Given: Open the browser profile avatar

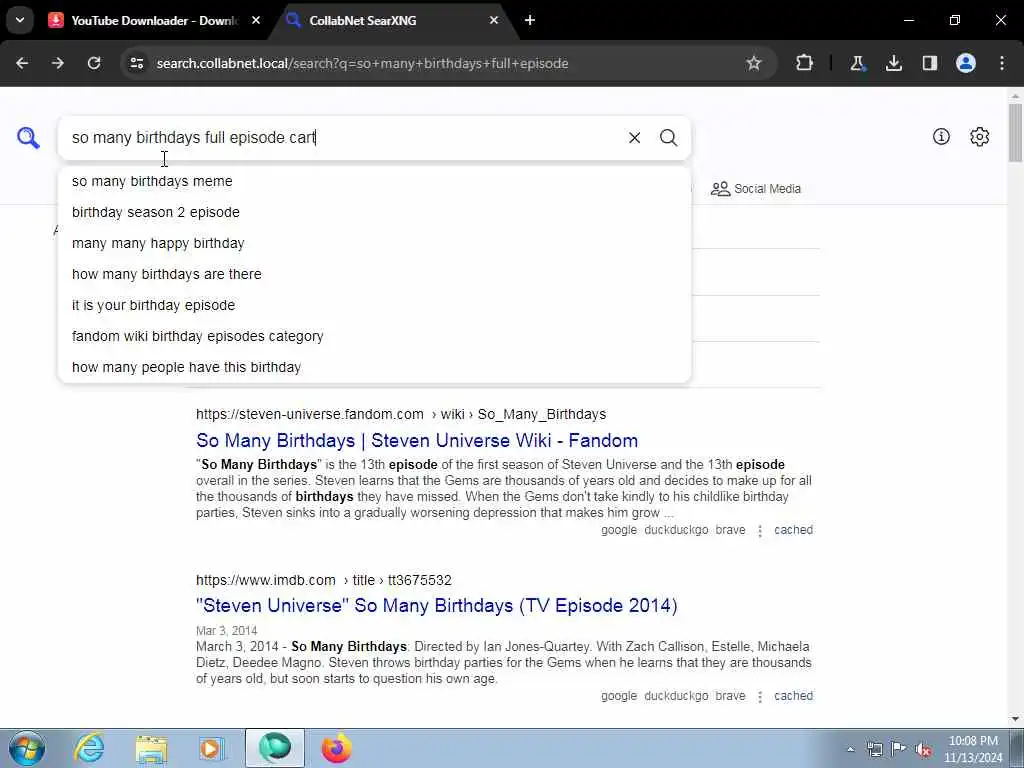Looking at the screenshot, I should point(966,63).
